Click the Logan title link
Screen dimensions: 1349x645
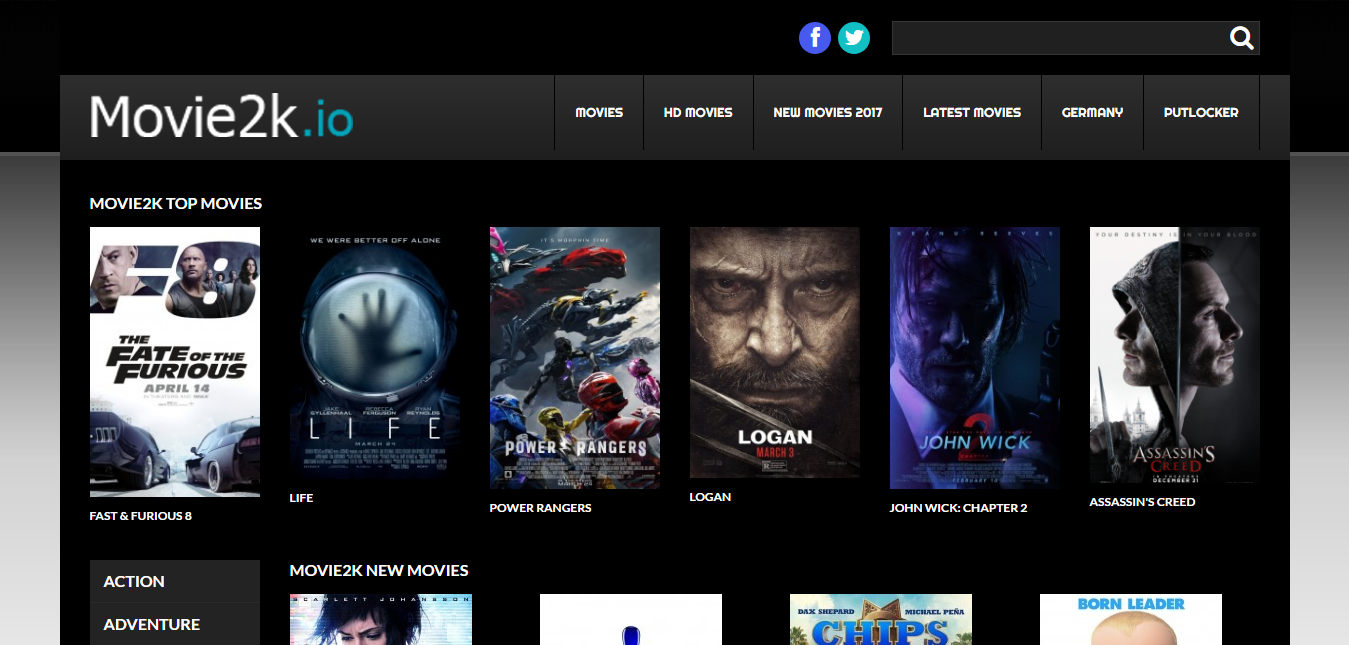[x=710, y=497]
